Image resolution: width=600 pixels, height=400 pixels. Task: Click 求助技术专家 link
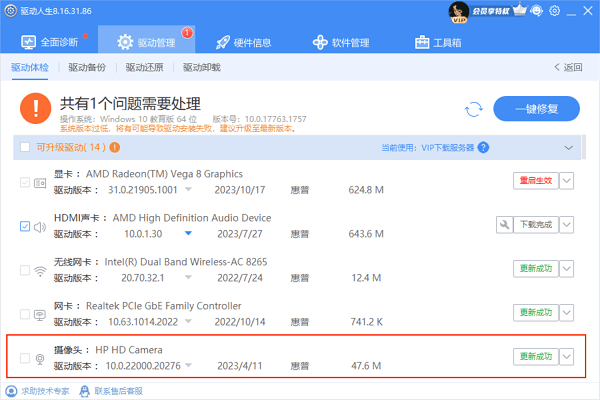coord(45,391)
